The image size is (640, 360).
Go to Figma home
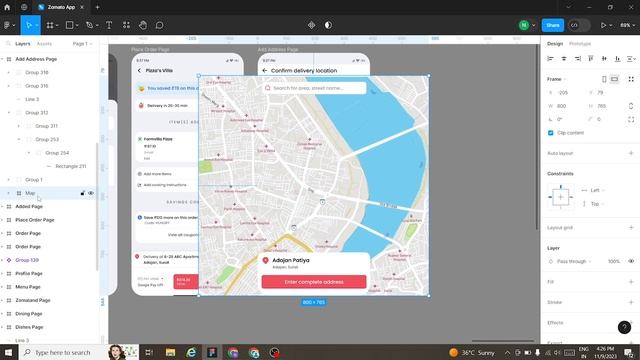coord(7,7)
